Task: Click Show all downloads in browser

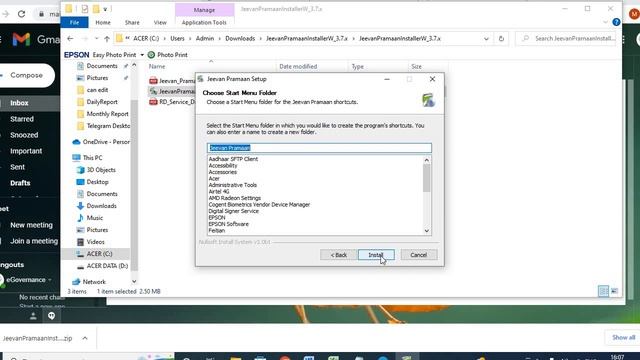Action: [x=623, y=337]
